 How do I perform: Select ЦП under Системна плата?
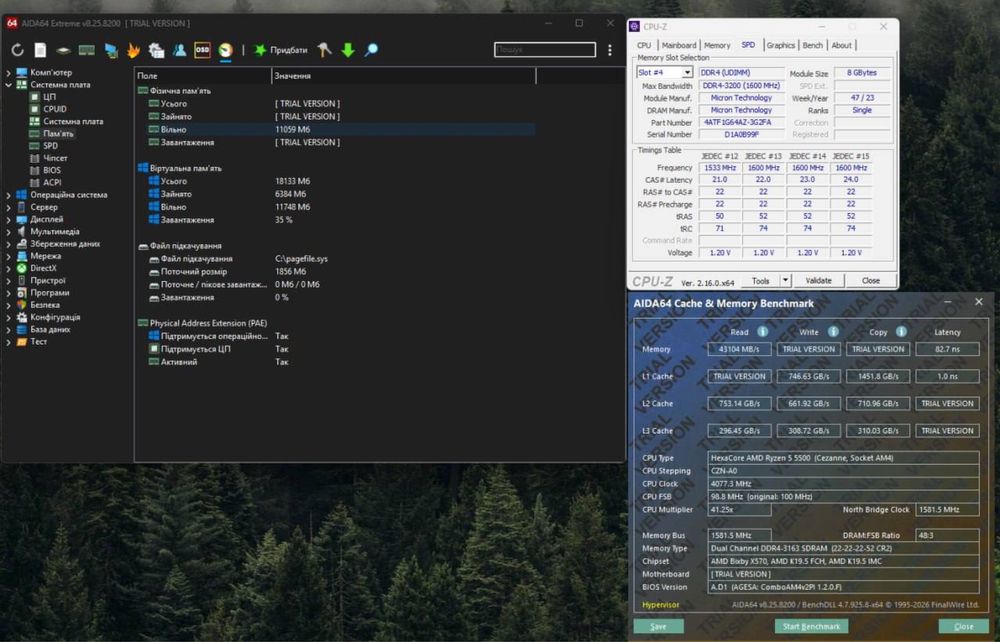[x=49, y=97]
